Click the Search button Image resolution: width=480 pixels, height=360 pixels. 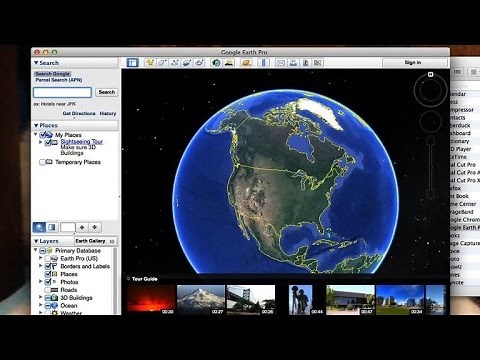pos(107,92)
